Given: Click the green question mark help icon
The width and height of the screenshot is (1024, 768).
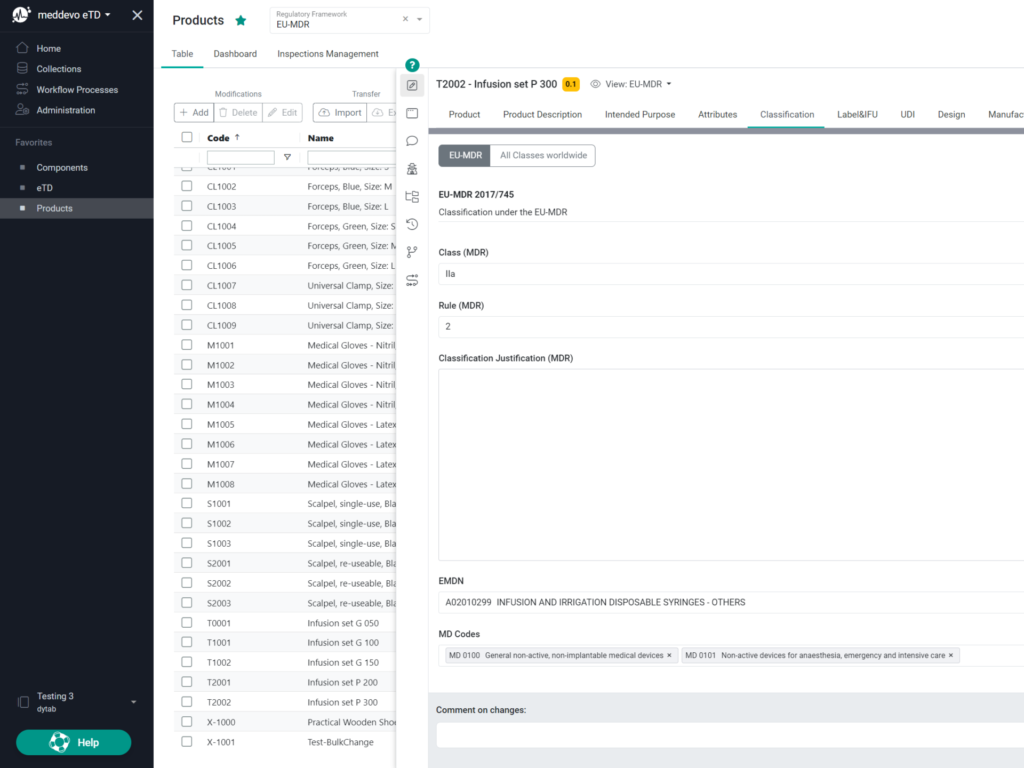Looking at the screenshot, I should tap(412, 65).
